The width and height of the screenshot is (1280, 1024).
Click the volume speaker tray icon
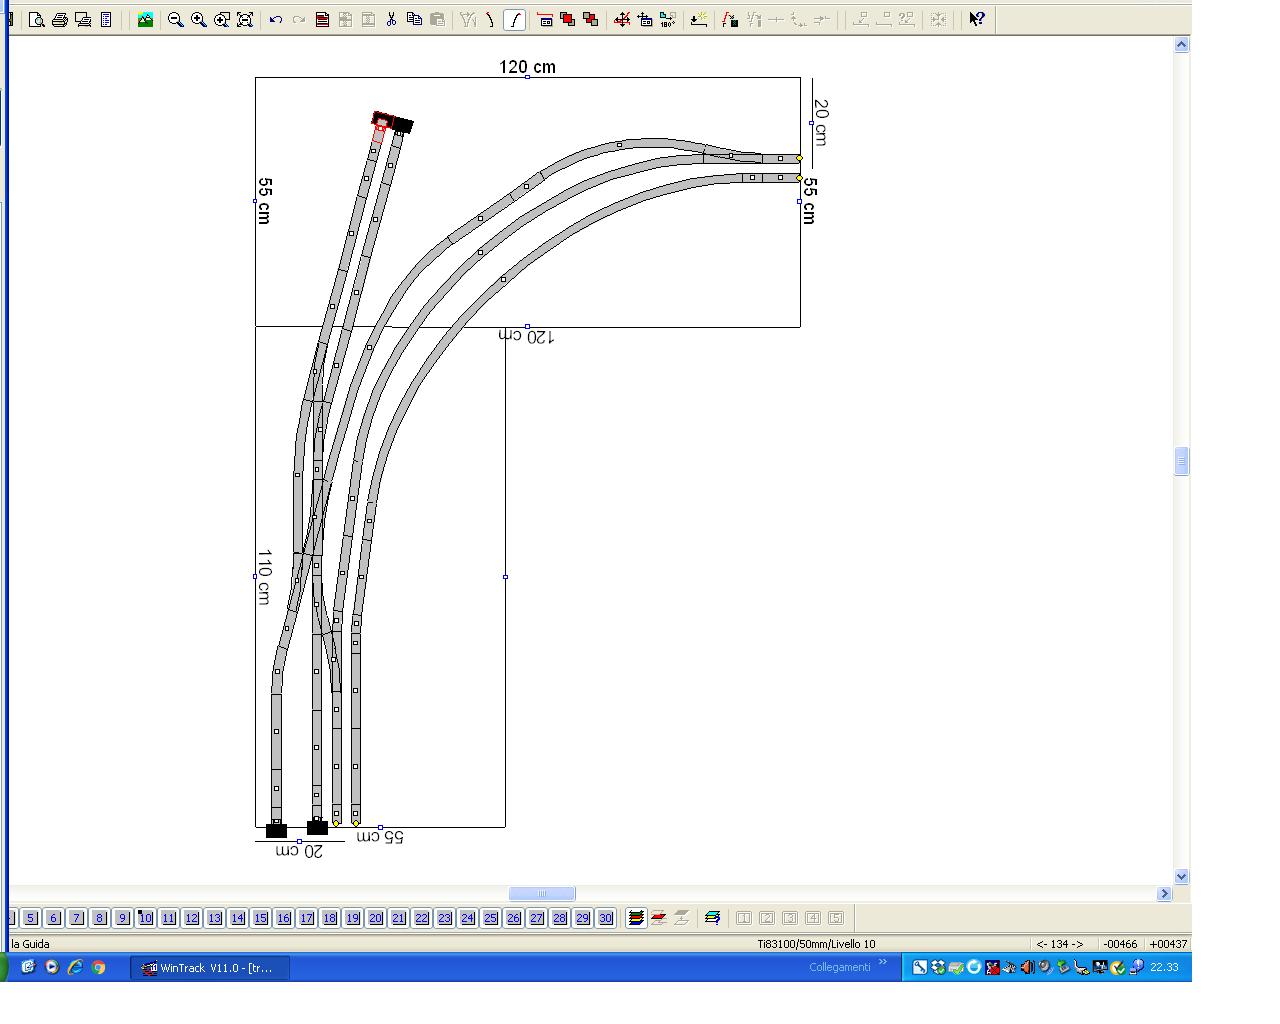click(x=1027, y=967)
